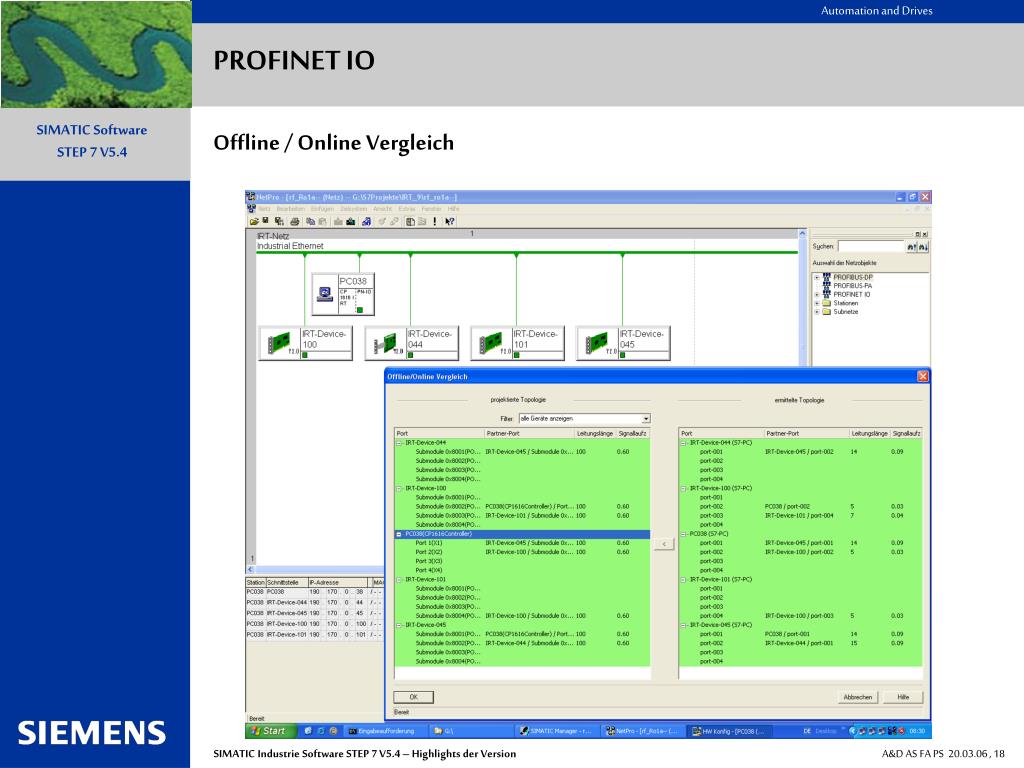Expand Subnetze folder in catalog tree
Image resolution: width=1024 pixels, height=768 pixels.
tap(816, 312)
